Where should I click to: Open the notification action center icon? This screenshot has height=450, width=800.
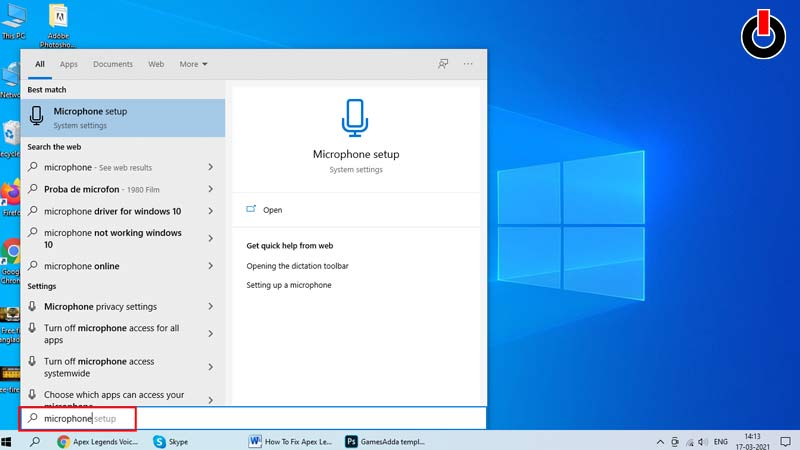tap(786, 442)
